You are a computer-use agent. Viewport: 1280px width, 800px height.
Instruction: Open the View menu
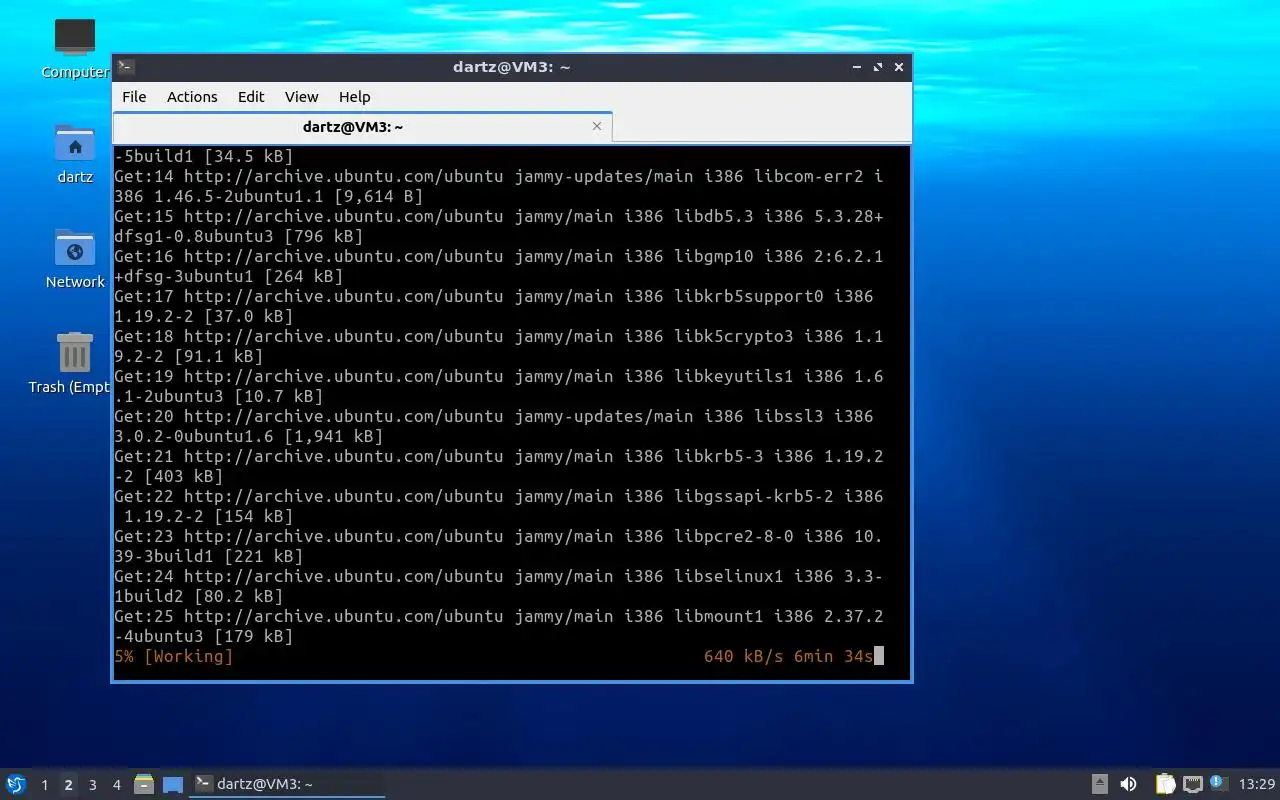(x=301, y=97)
